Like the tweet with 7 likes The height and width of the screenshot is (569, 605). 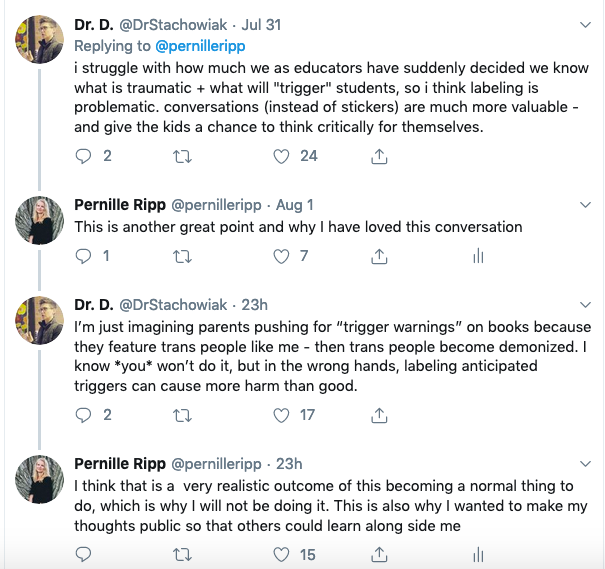[282, 256]
